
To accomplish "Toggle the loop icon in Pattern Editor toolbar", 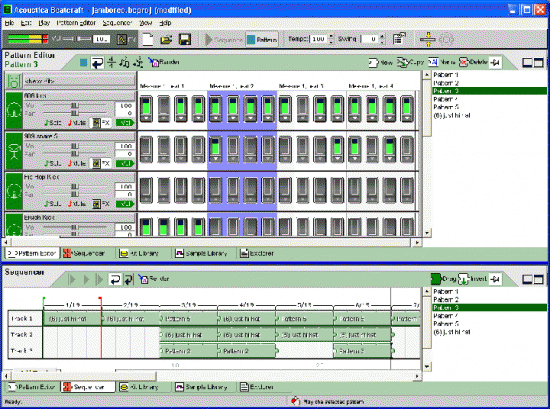I will tap(97, 63).
